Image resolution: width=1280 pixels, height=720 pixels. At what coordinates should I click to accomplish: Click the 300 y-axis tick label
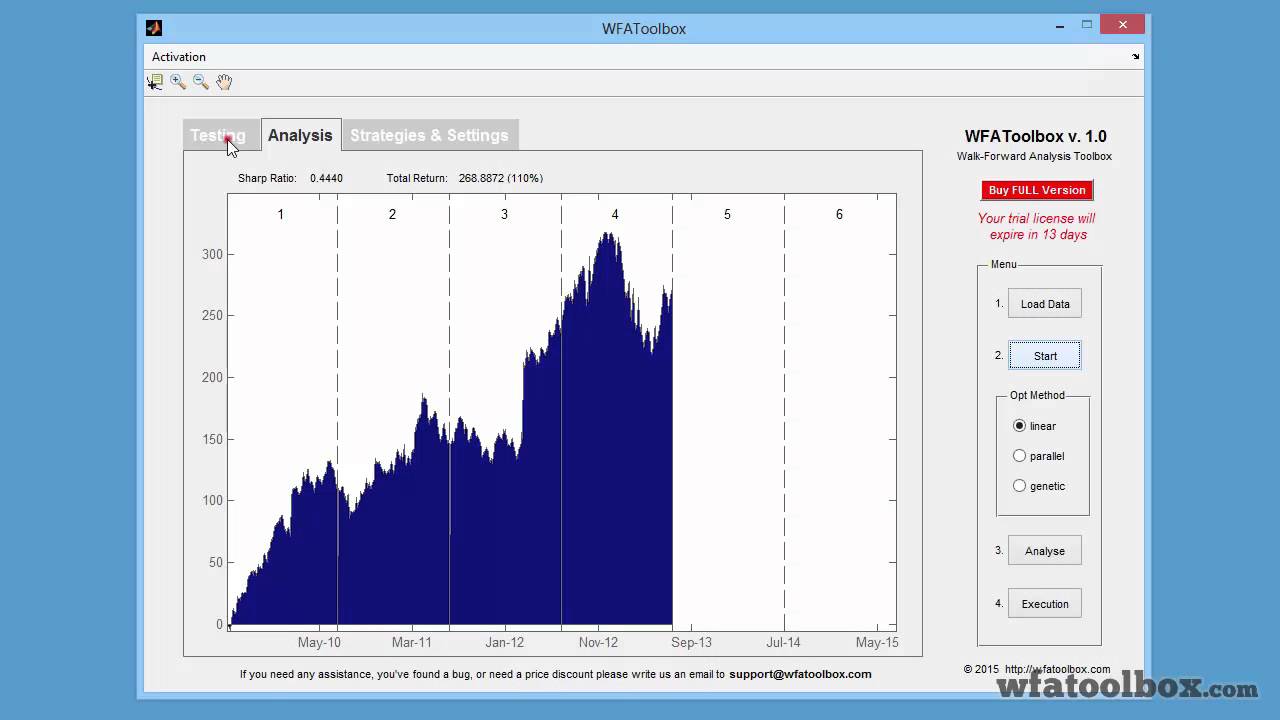coord(212,254)
